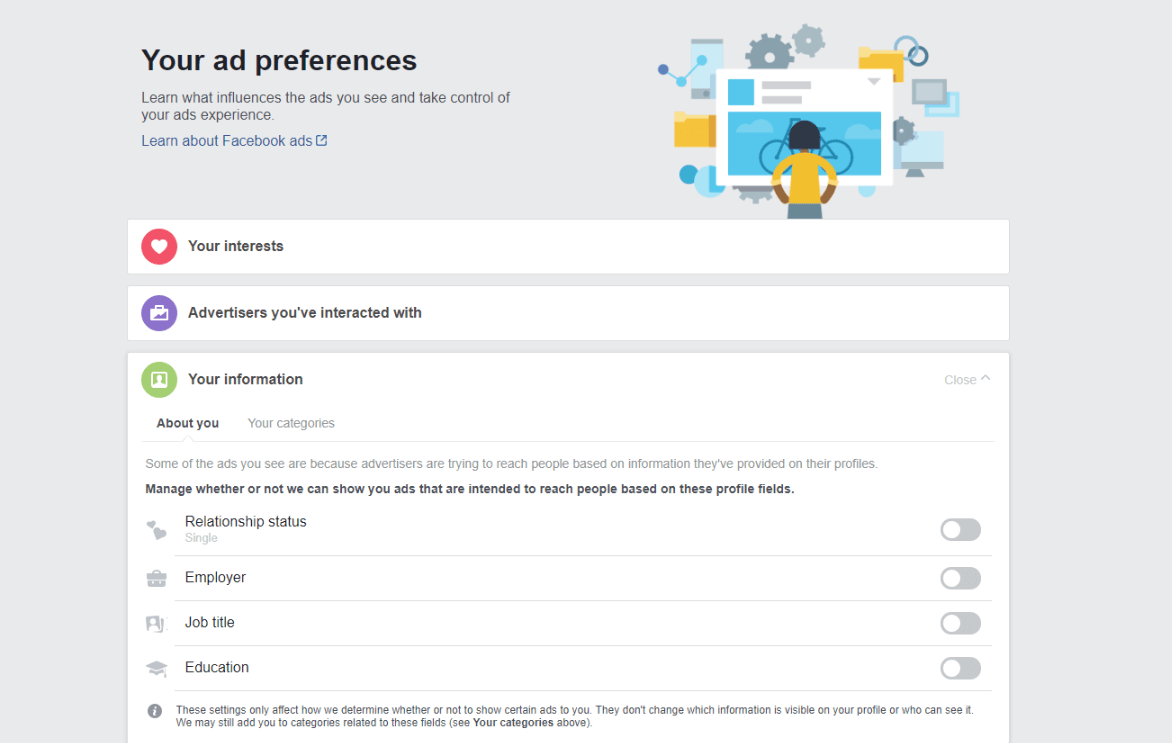Click external link icon after Facebook ads
The height and width of the screenshot is (743, 1172).
(321, 141)
